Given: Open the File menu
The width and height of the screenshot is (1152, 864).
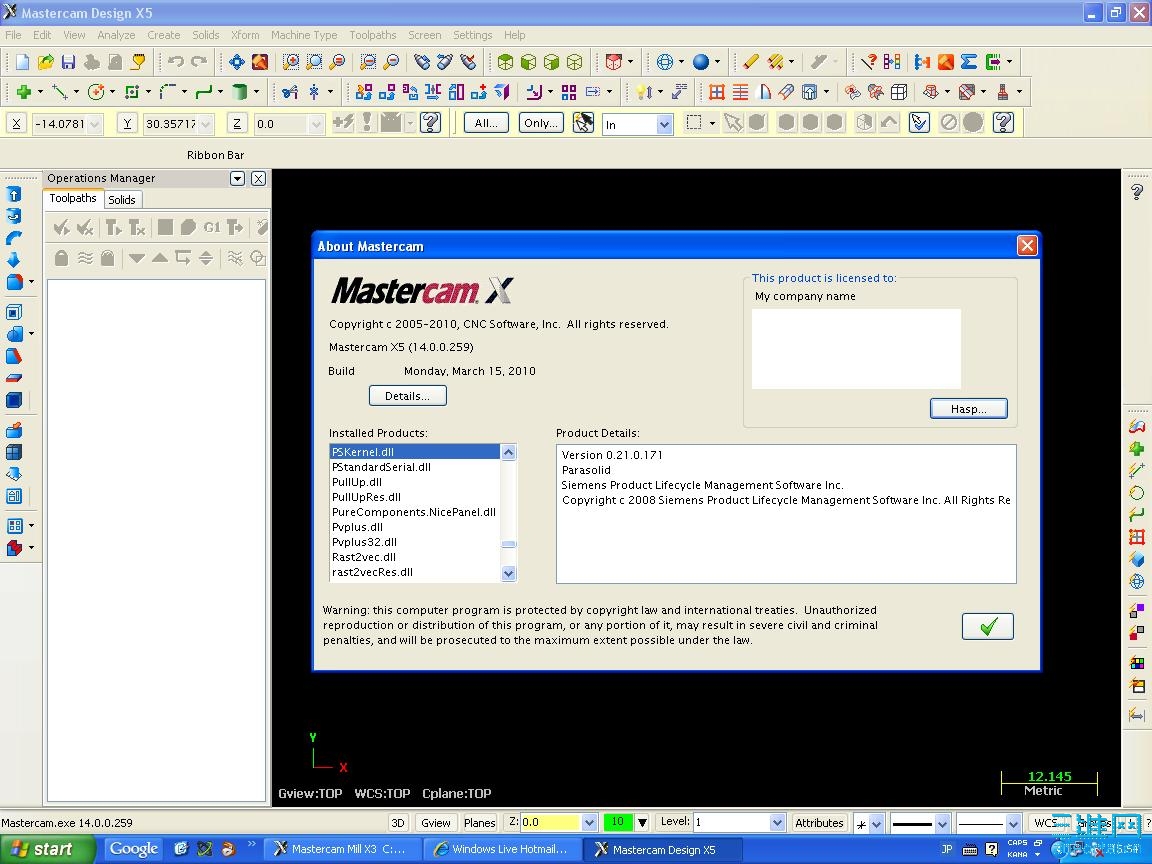Looking at the screenshot, I should pyautogui.click(x=13, y=35).
